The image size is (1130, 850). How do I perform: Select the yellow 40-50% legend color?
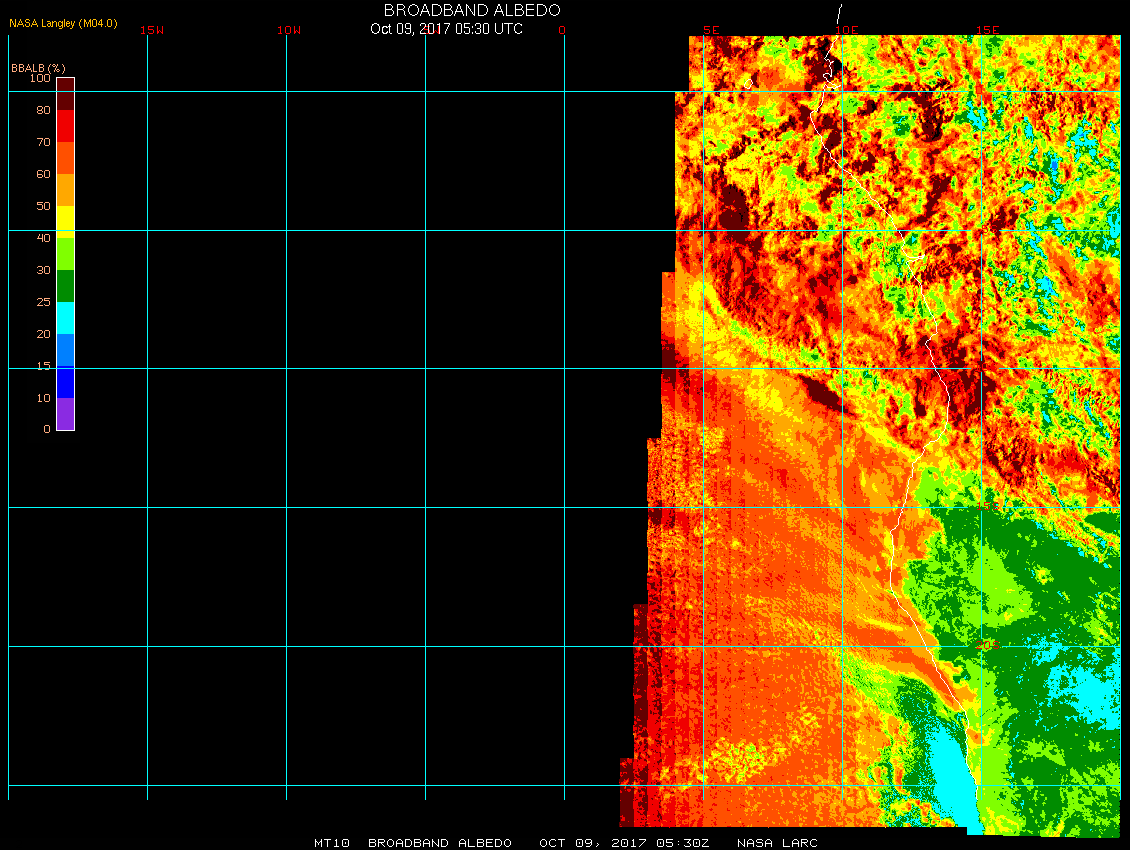[x=65, y=221]
